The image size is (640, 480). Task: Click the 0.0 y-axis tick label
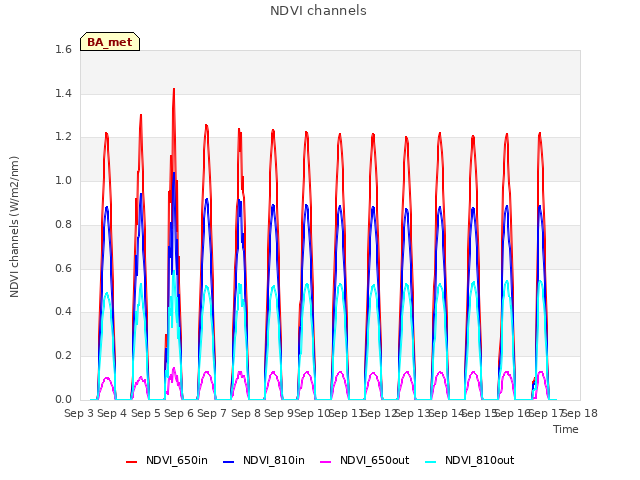63,399
